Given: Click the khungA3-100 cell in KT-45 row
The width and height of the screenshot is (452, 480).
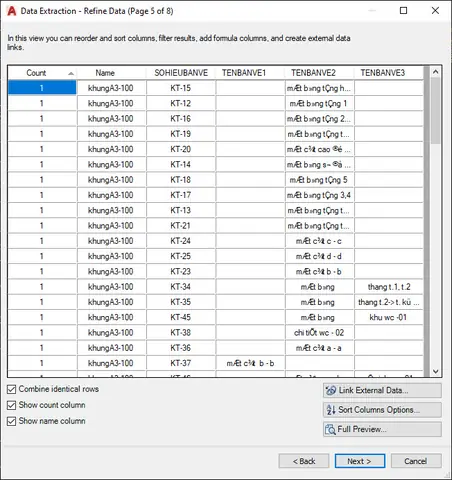Looking at the screenshot, I should tap(111, 317).
